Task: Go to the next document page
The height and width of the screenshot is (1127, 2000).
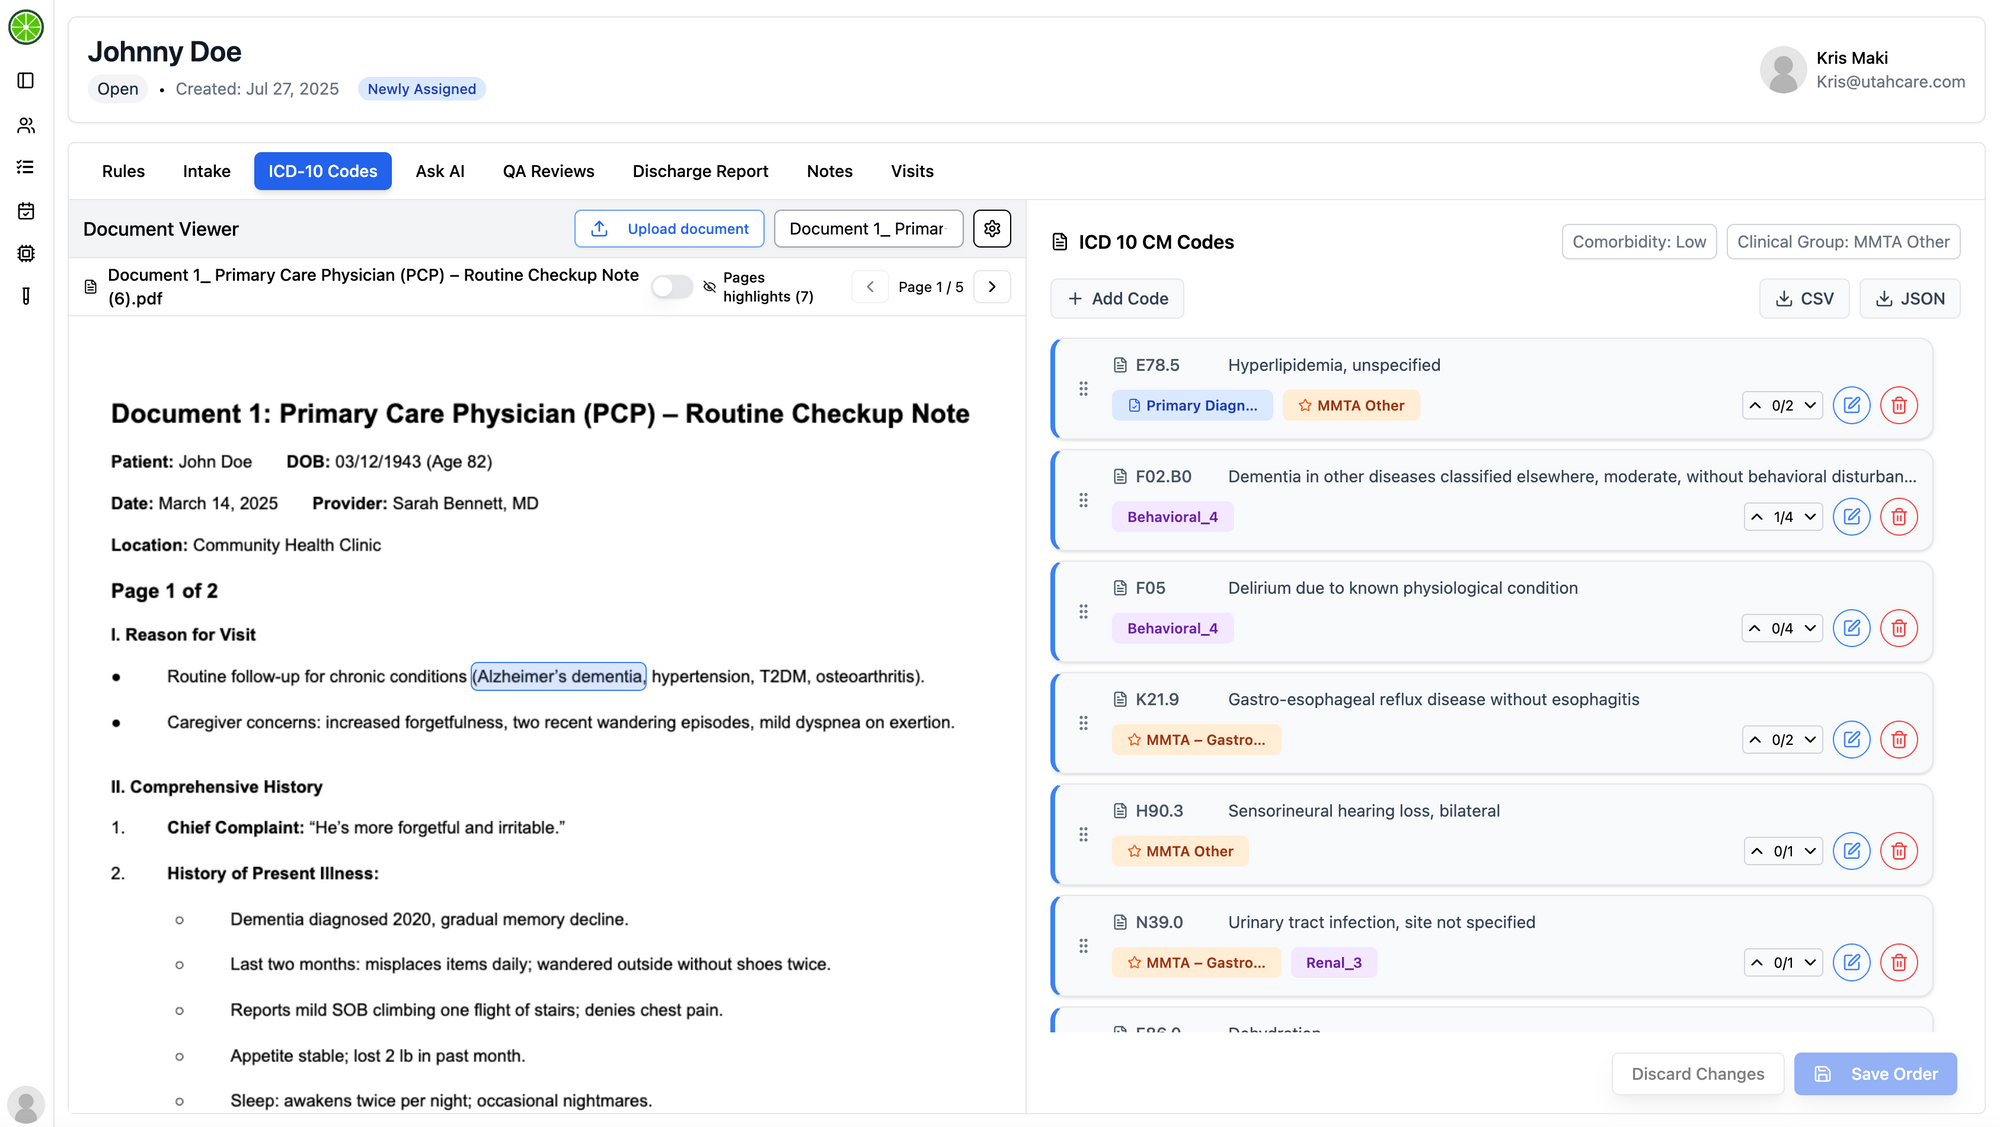Action: [991, 287]
